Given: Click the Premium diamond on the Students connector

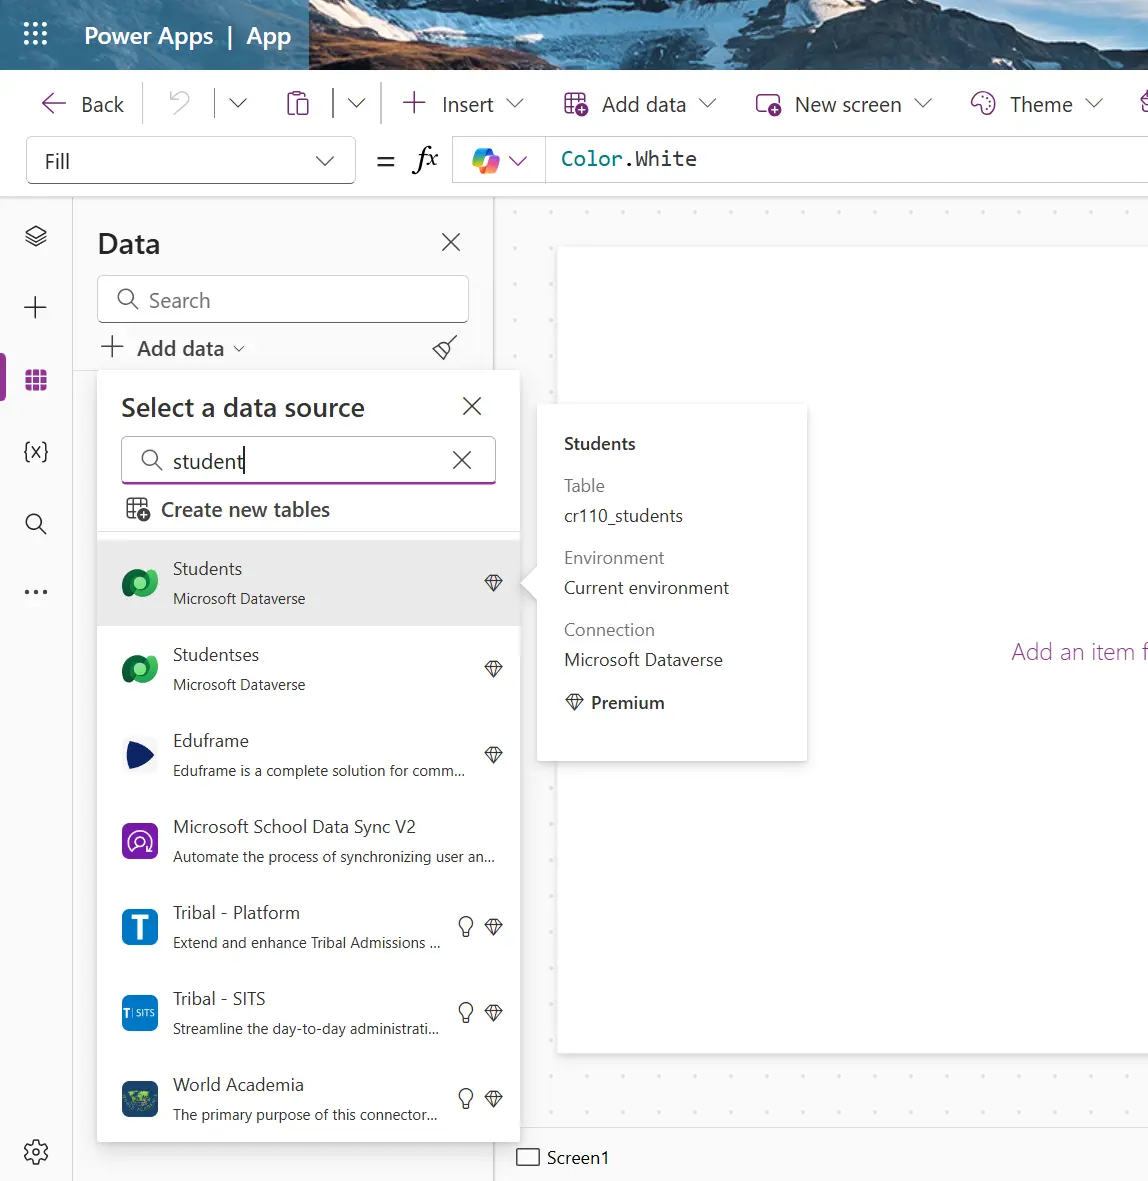Looking at the screenshot, I should 493,581.
